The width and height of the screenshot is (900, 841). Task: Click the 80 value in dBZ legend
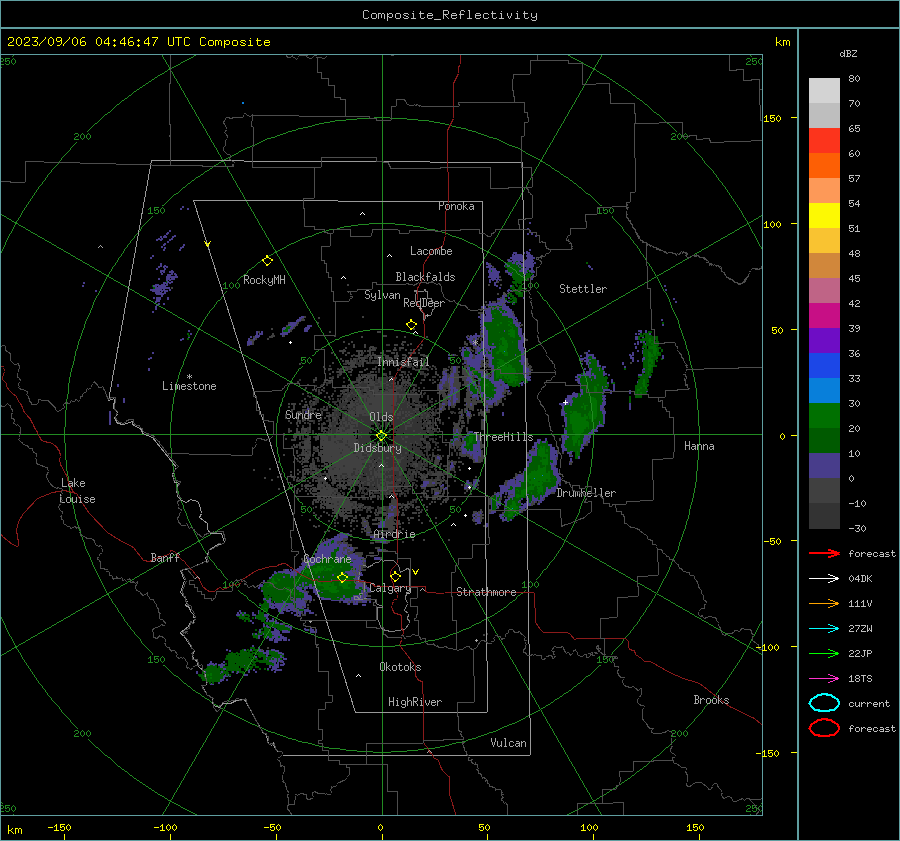click(x=854, y=79)
